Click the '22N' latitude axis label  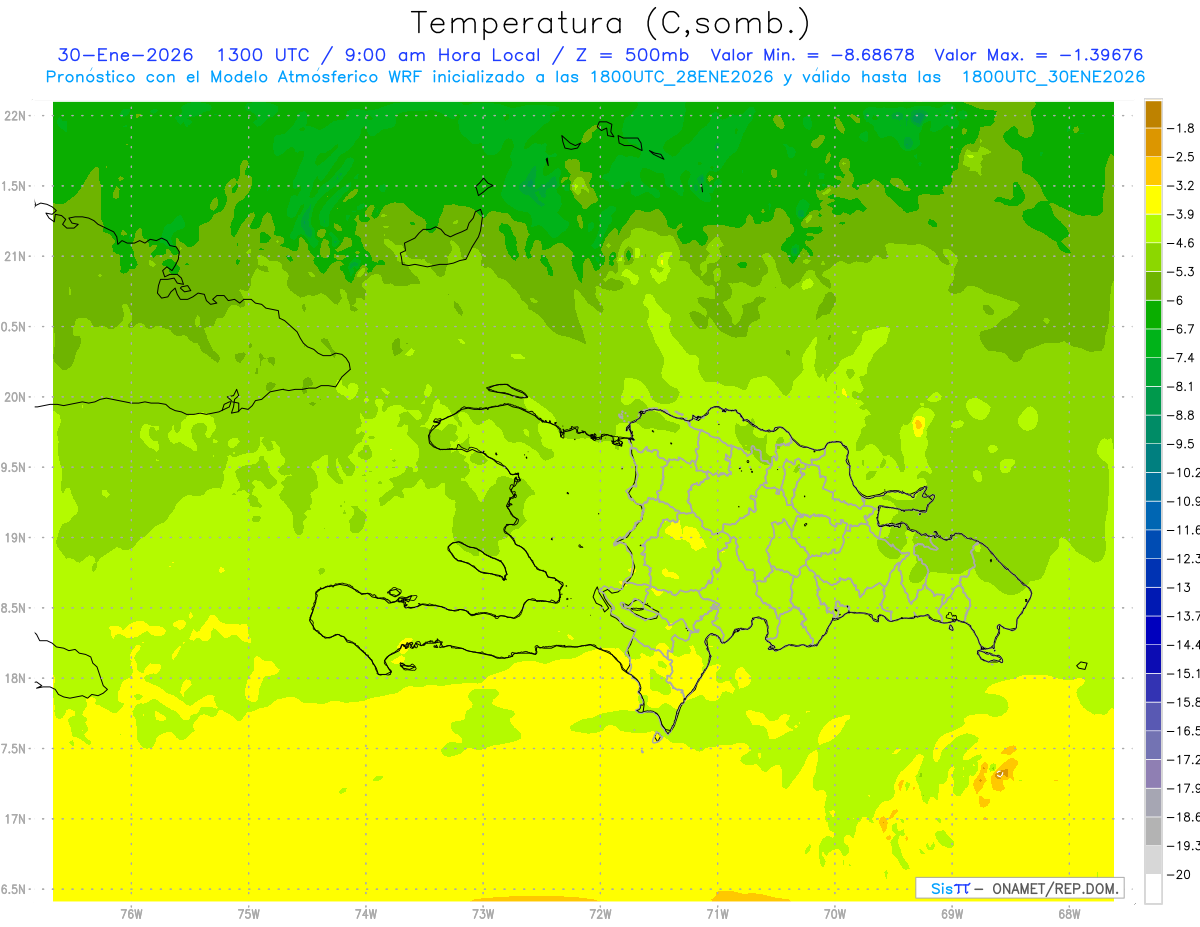point(15,116)
